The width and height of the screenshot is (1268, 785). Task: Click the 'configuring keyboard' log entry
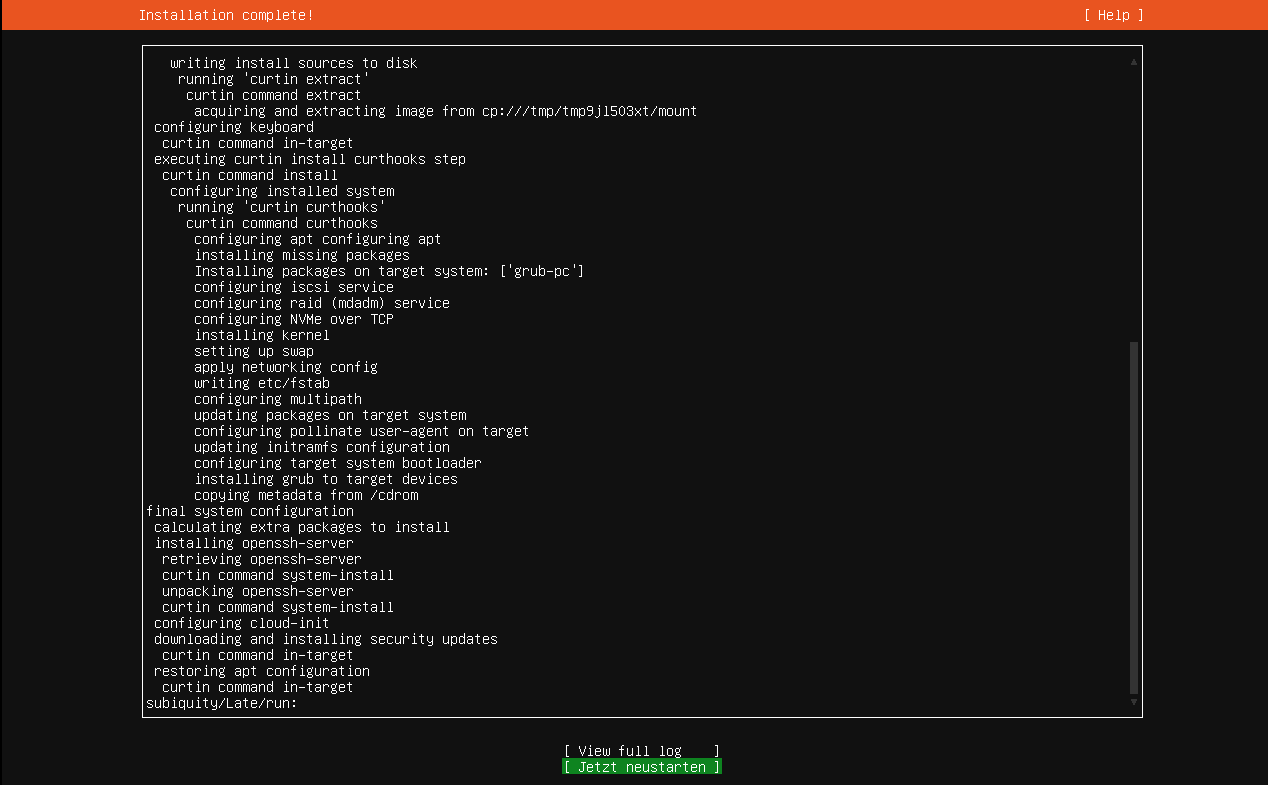click(233, 126)
